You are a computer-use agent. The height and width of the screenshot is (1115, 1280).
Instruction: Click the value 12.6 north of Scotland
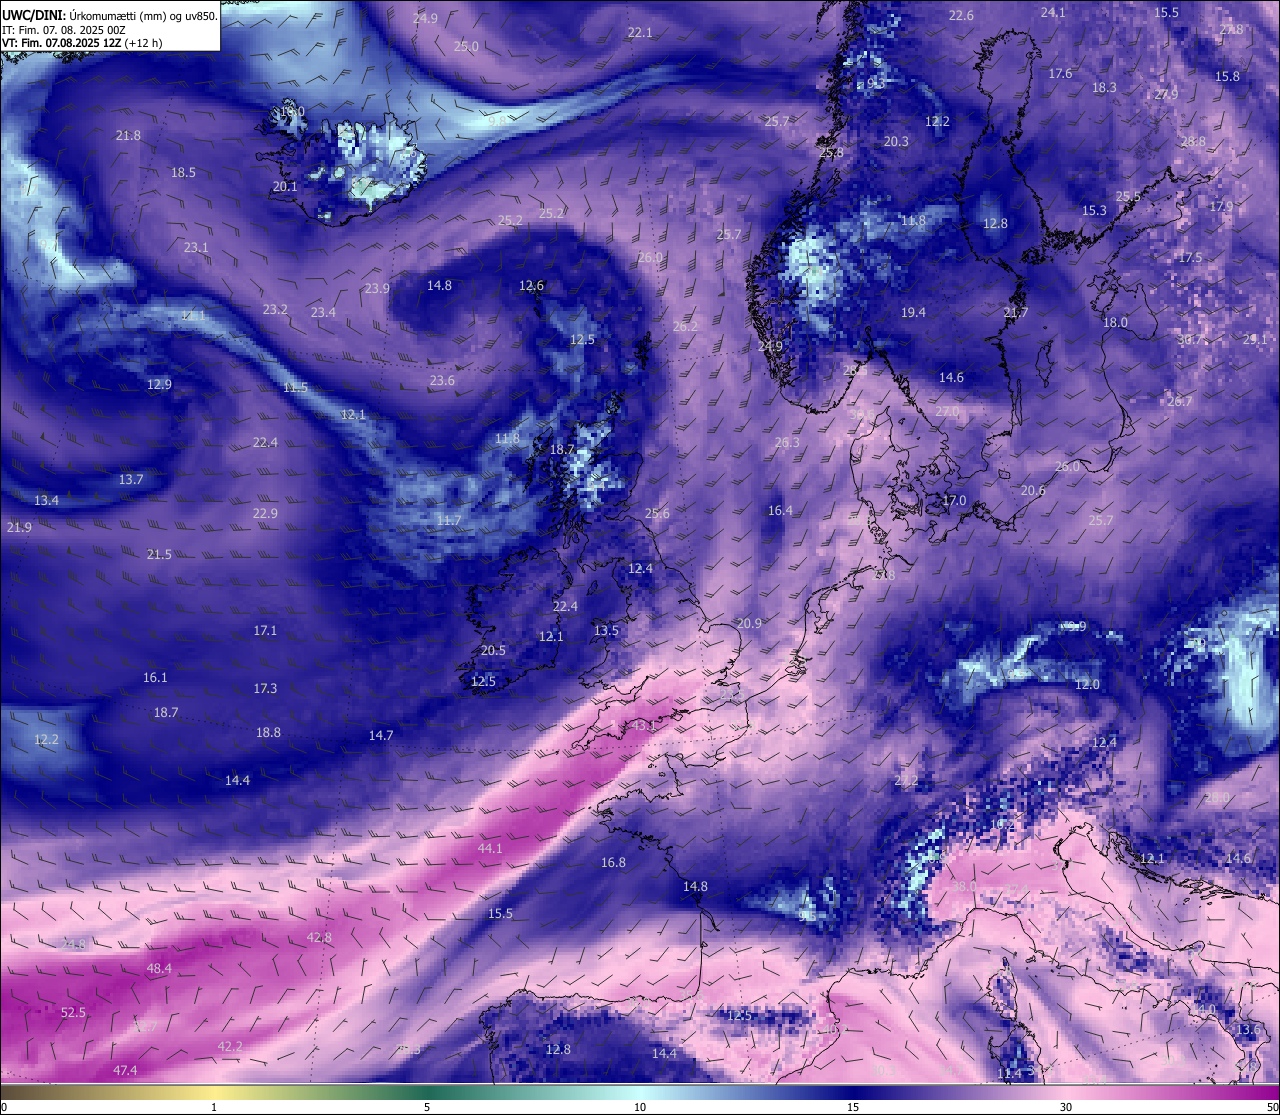click(x=531, y=286)
